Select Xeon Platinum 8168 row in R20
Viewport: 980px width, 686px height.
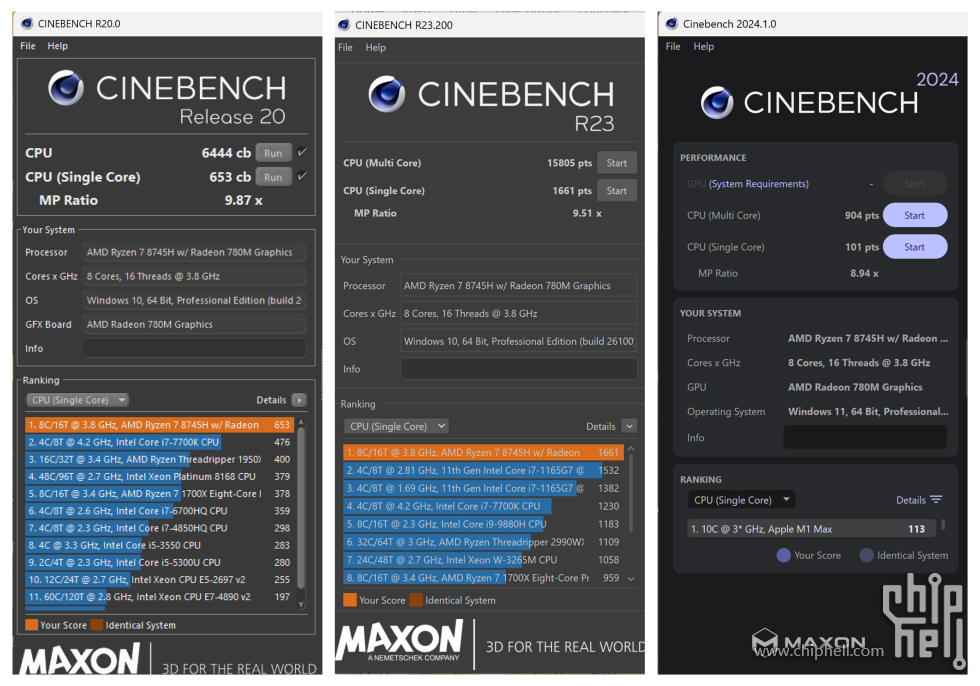[x=159, y=476]
